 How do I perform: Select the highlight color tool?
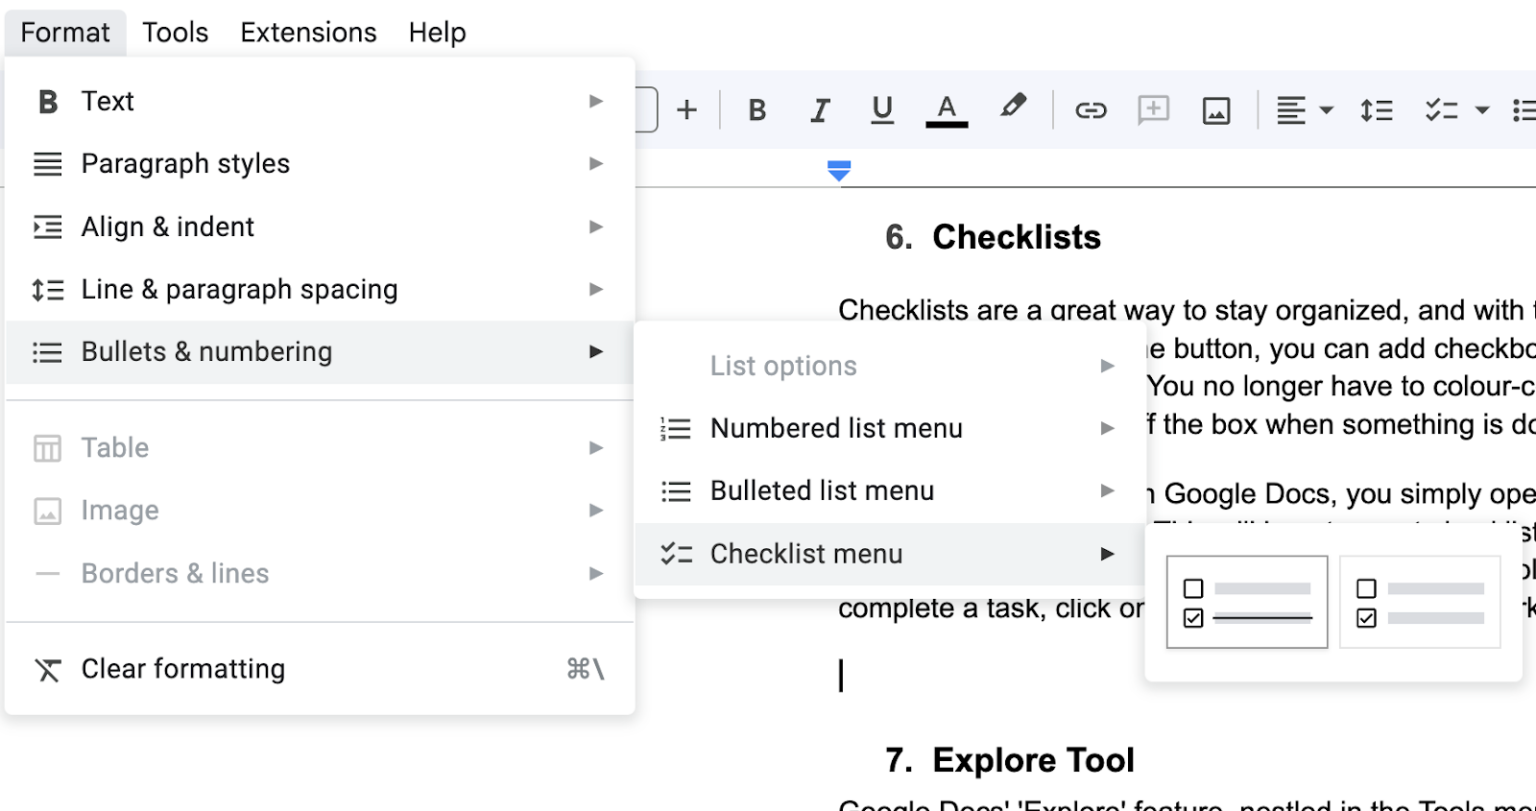pyautogui.click(x=1013, y=110)
